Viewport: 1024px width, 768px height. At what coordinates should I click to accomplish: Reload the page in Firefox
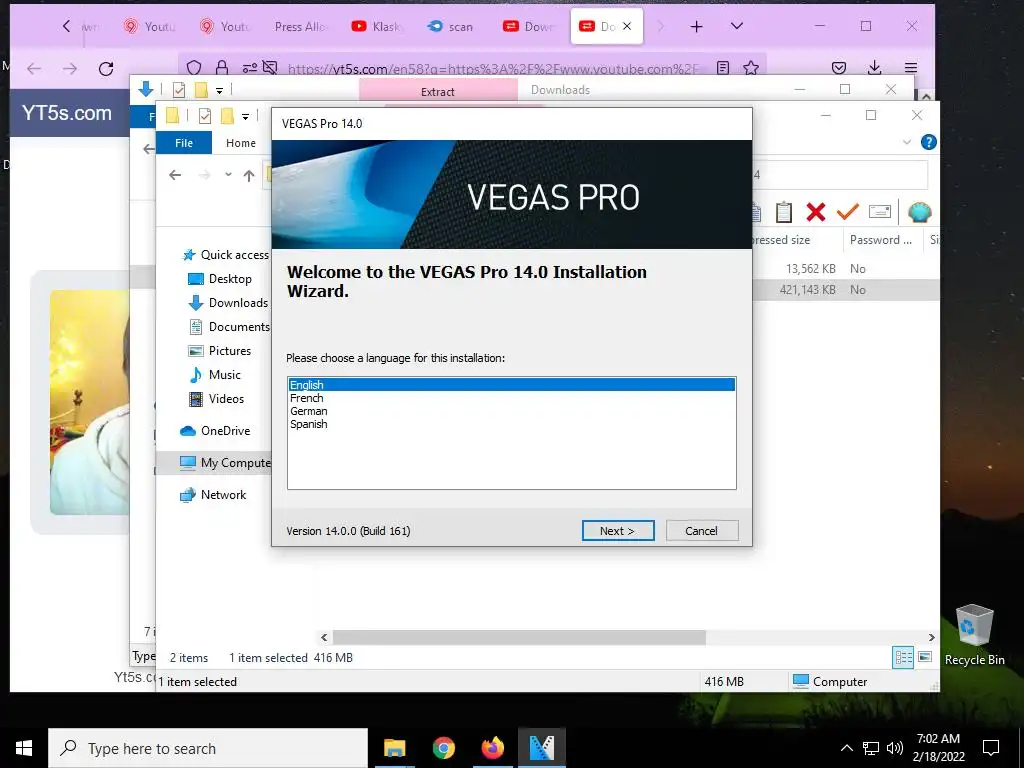106,69
